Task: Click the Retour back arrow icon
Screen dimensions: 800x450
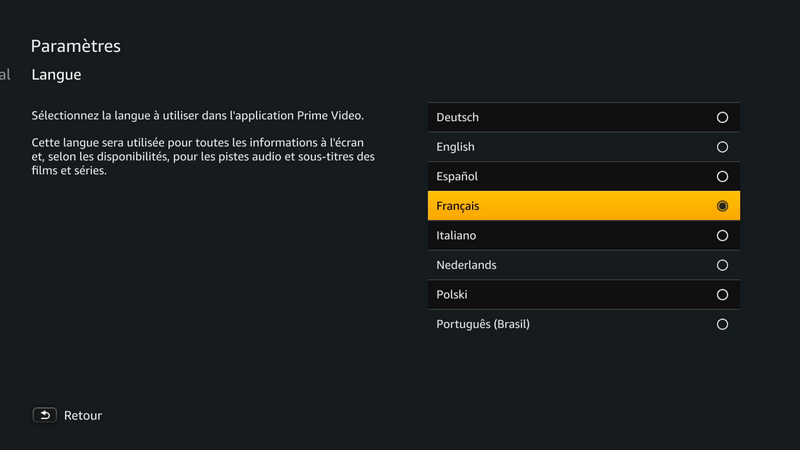Action: [x=44, y=415]
